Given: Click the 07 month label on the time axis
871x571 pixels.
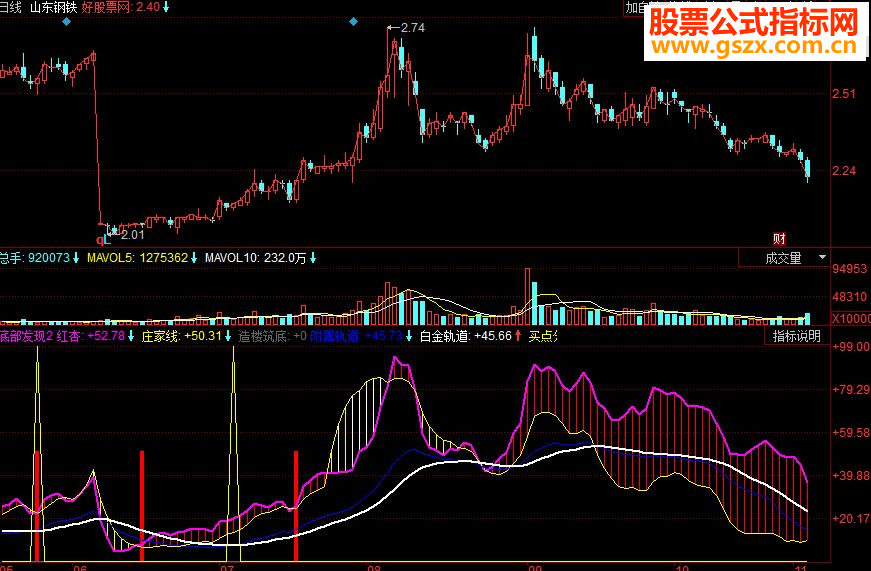Looking at the screenshot, I should click(x=227, y=568).
